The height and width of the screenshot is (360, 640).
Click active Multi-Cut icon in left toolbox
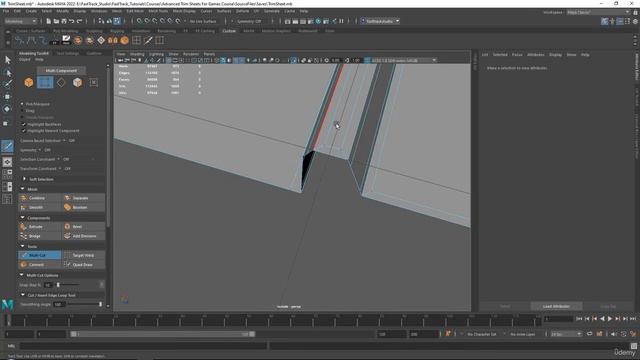[7, 146]
